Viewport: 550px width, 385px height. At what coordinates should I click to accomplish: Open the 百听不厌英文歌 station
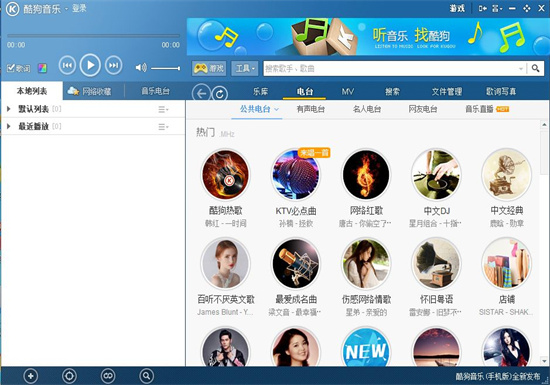tap(226, 264)
